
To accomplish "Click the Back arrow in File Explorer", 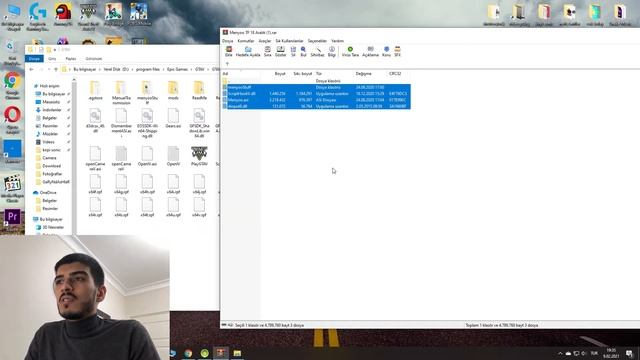I will 31,69.
